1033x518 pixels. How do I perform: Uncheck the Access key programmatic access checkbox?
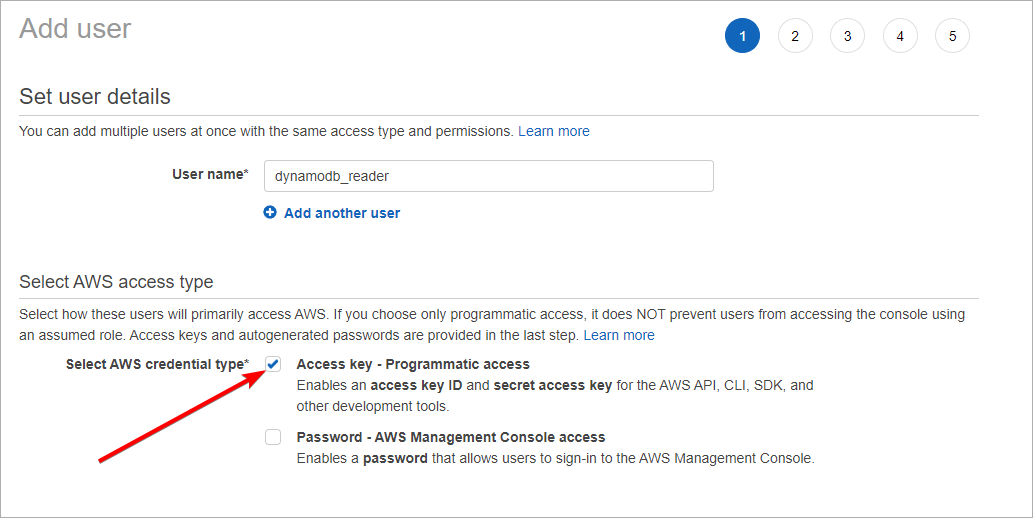point(273,364)
